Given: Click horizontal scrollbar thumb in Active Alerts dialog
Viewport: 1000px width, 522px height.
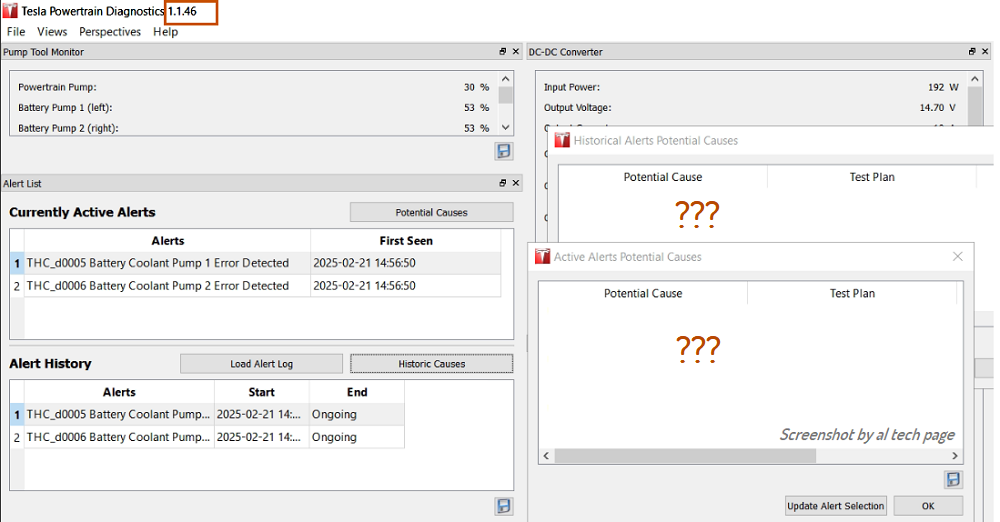Looking at the screenshot, I should click(685, 456).
